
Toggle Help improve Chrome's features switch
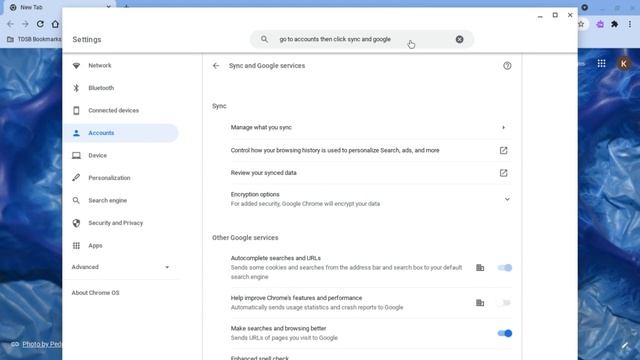coord(504,303)
